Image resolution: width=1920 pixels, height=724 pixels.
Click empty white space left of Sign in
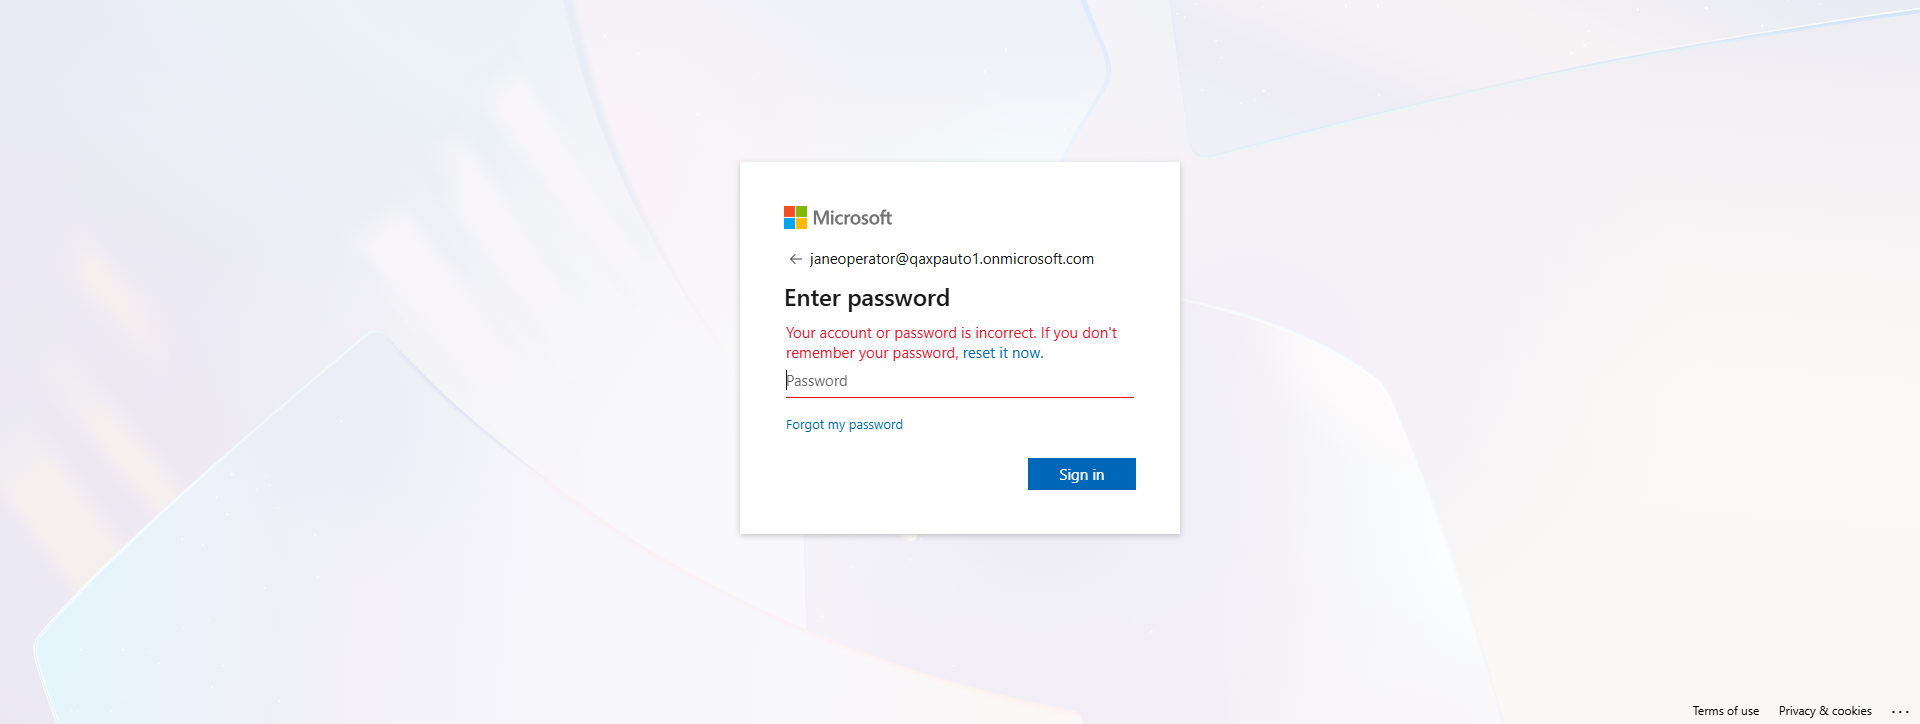click(900, 475)
